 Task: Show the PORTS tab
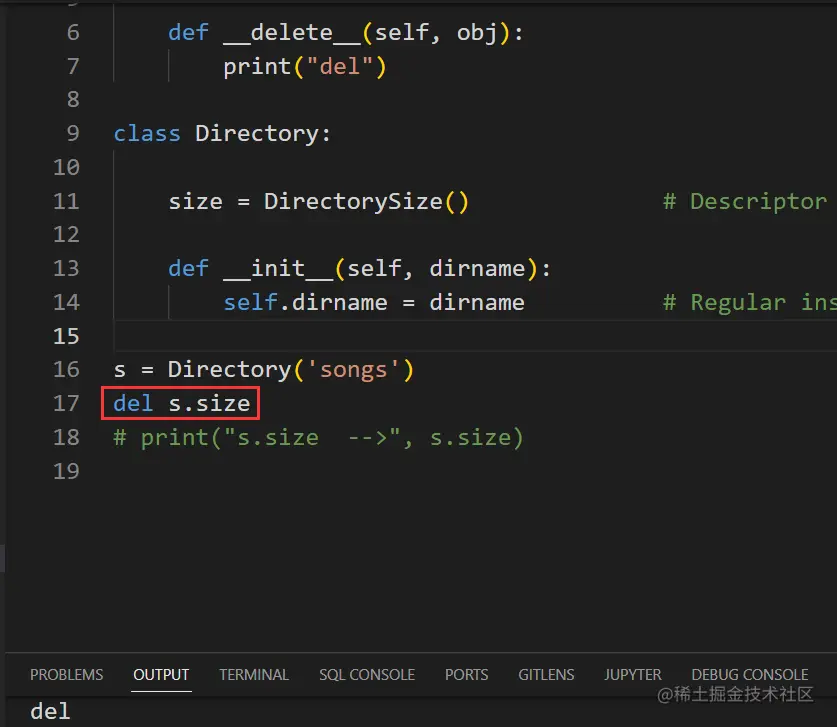click(467, 675)
